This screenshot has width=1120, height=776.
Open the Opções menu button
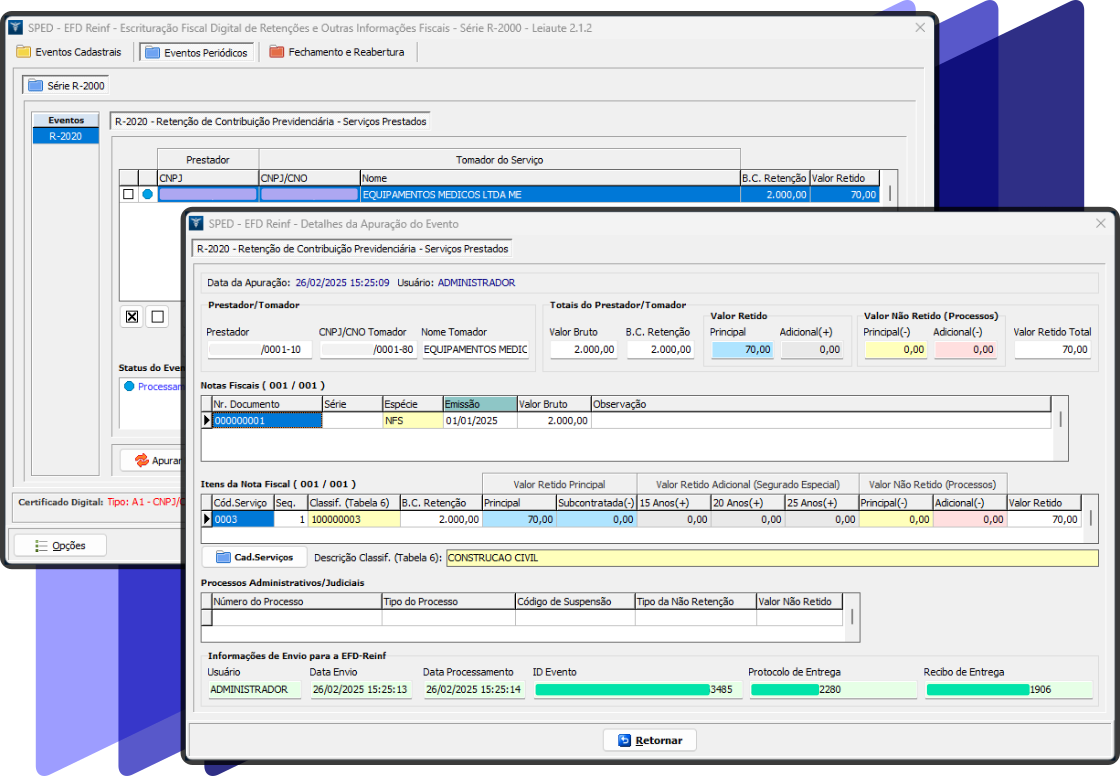[x=60, y=545]
